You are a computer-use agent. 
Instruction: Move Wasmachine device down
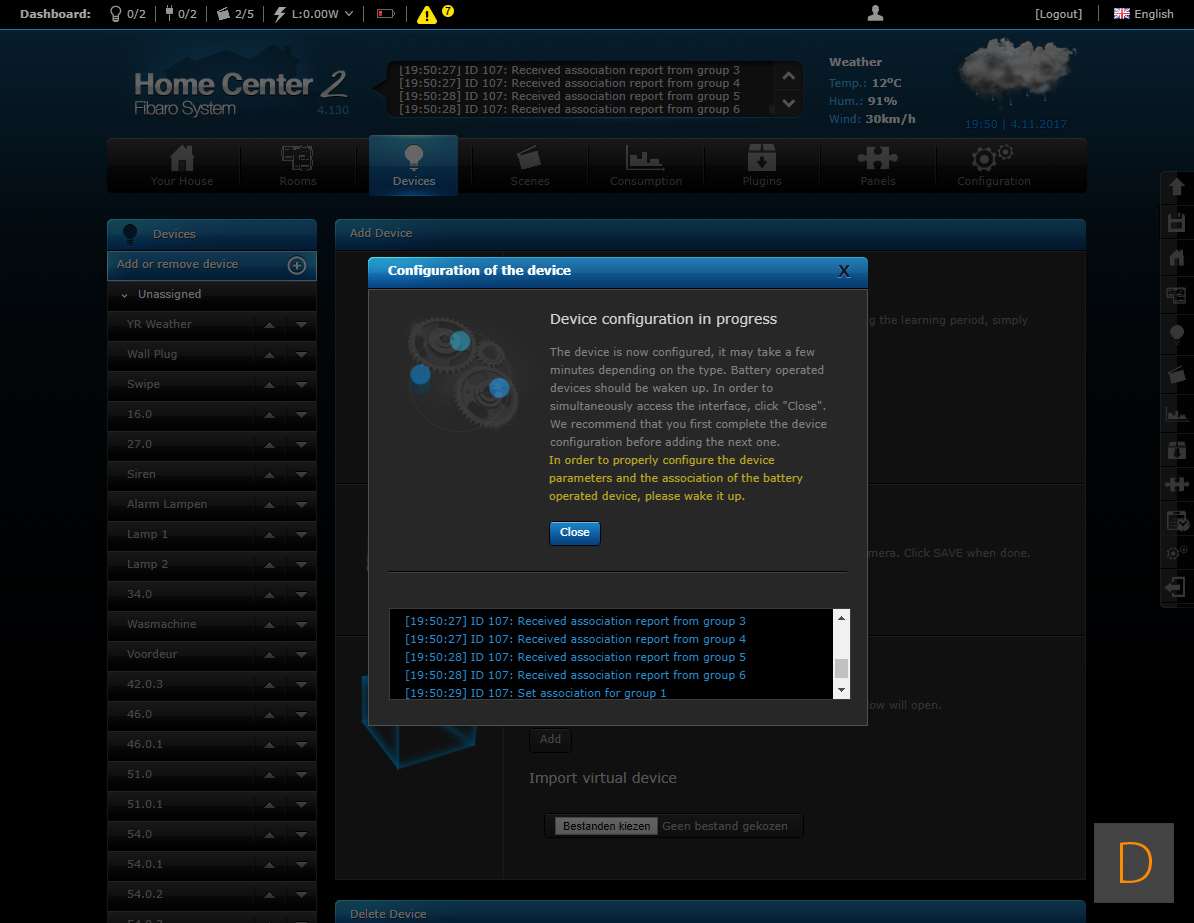point(302,625)
